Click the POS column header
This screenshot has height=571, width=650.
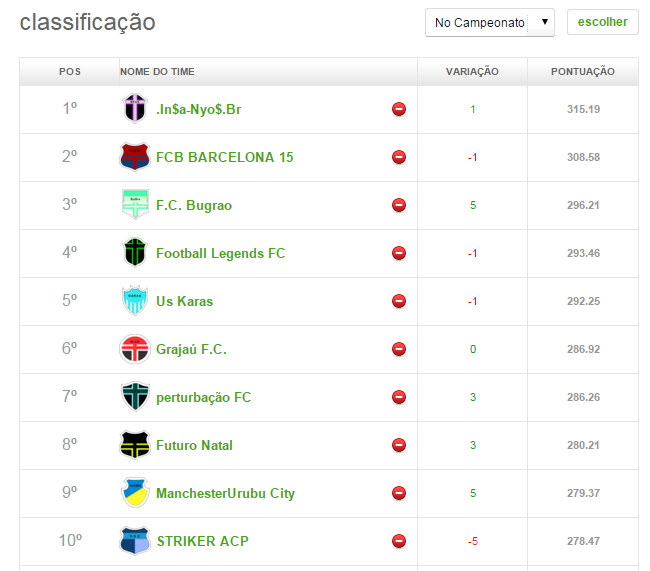(70, 72)
